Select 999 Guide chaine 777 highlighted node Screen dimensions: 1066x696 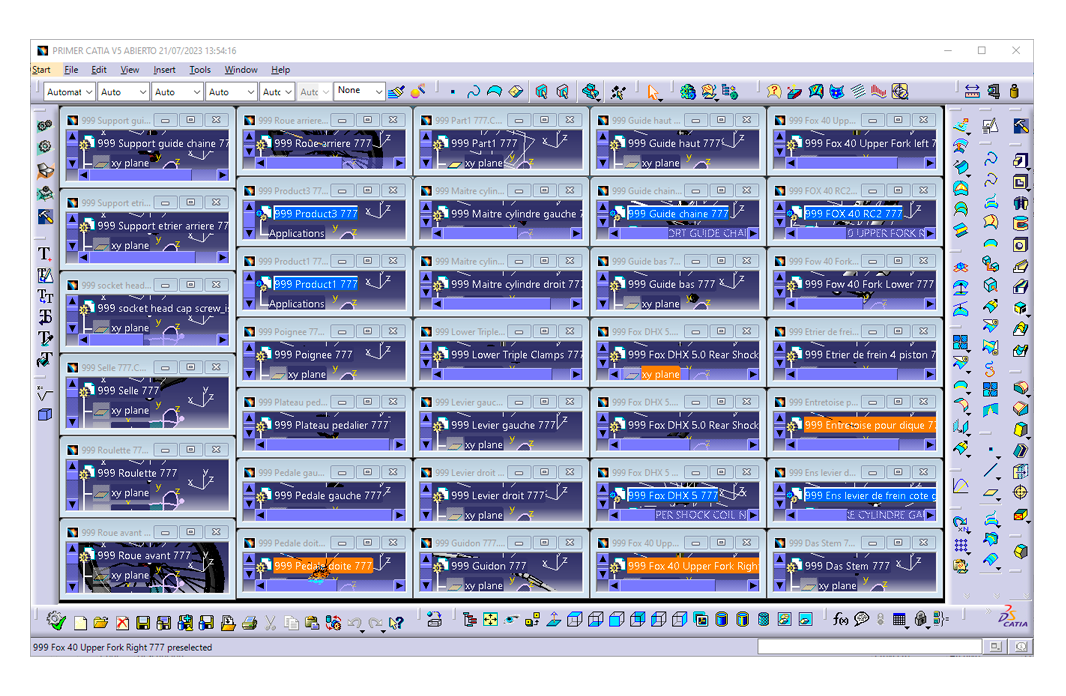point(678,213)
